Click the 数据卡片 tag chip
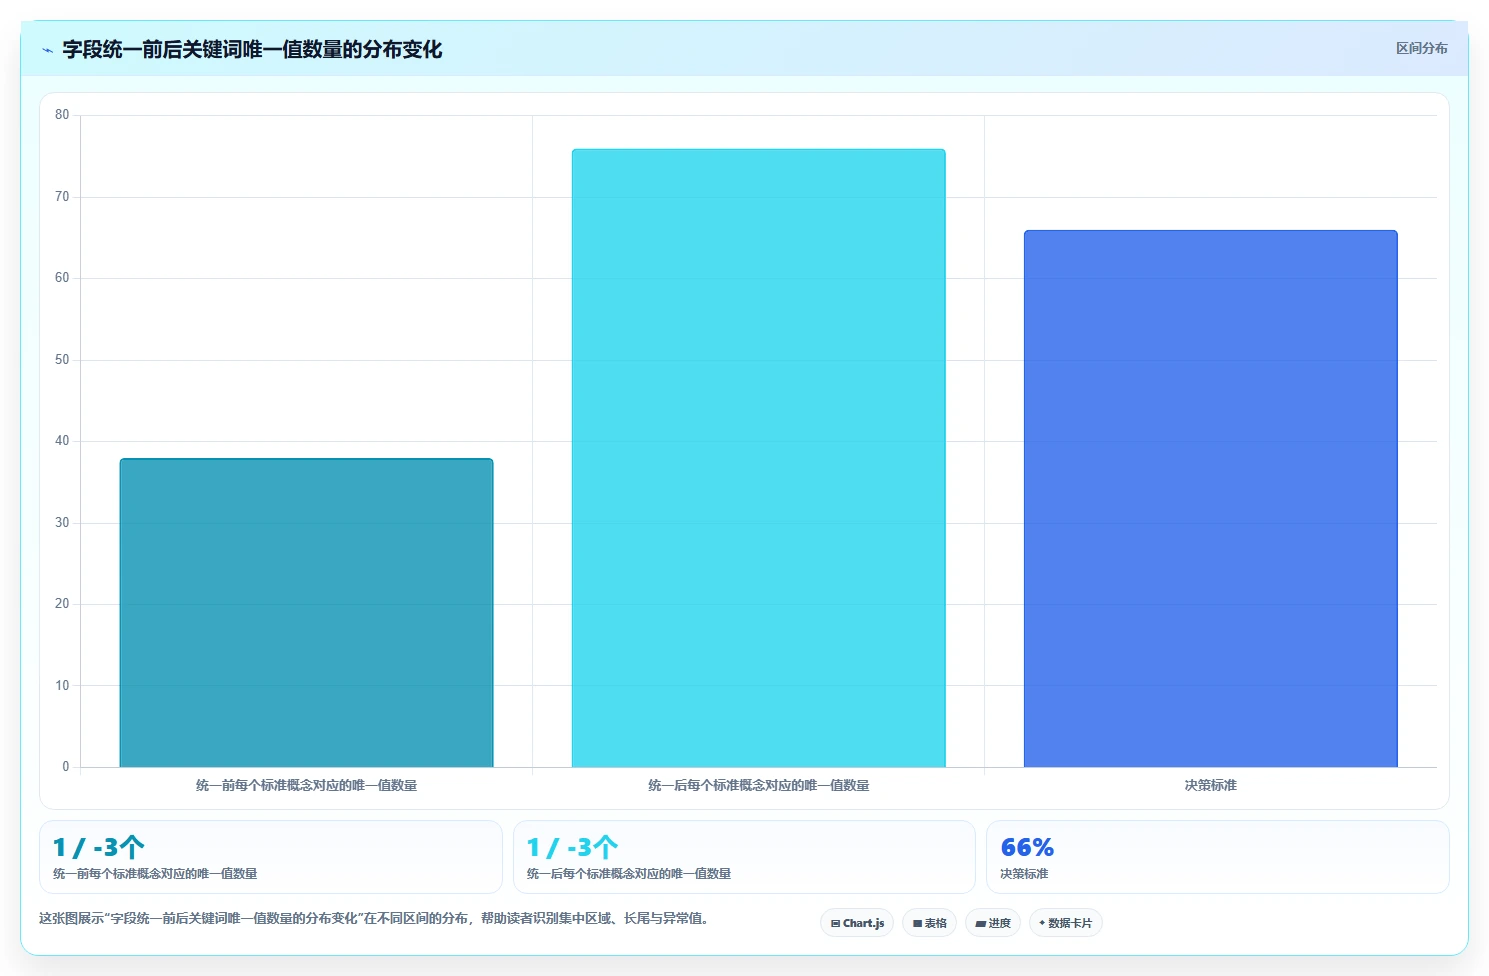Screen dimensions: 1489x976 [x=1065, y=923]
